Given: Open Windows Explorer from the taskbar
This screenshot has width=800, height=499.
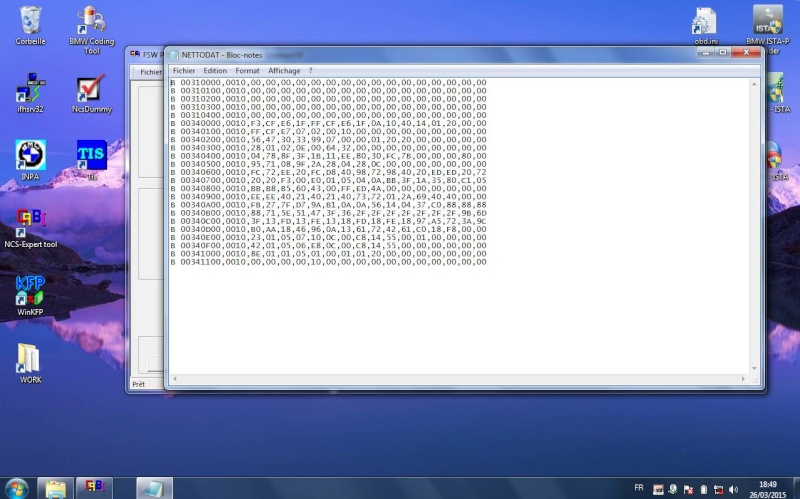Looking at the screenshot, I should [55, 488].
